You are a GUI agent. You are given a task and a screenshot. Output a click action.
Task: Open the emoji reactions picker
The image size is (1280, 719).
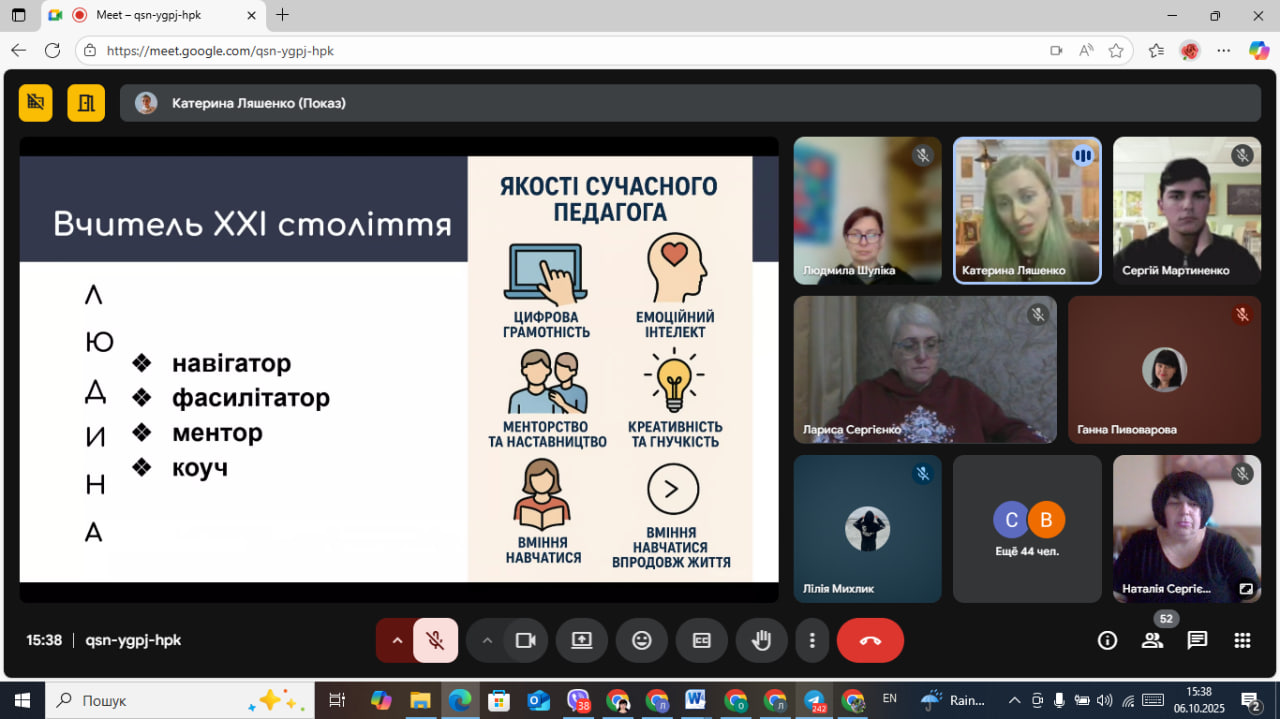pyautogui.click(x=642, y=641)
